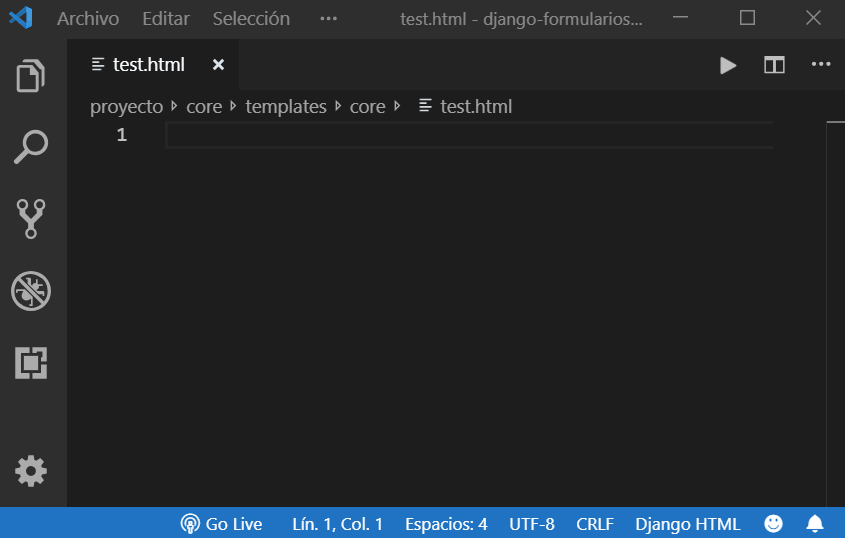Open the Explorer view in activity bar
This screenshot has width=845, height=538.
point(31,75)
